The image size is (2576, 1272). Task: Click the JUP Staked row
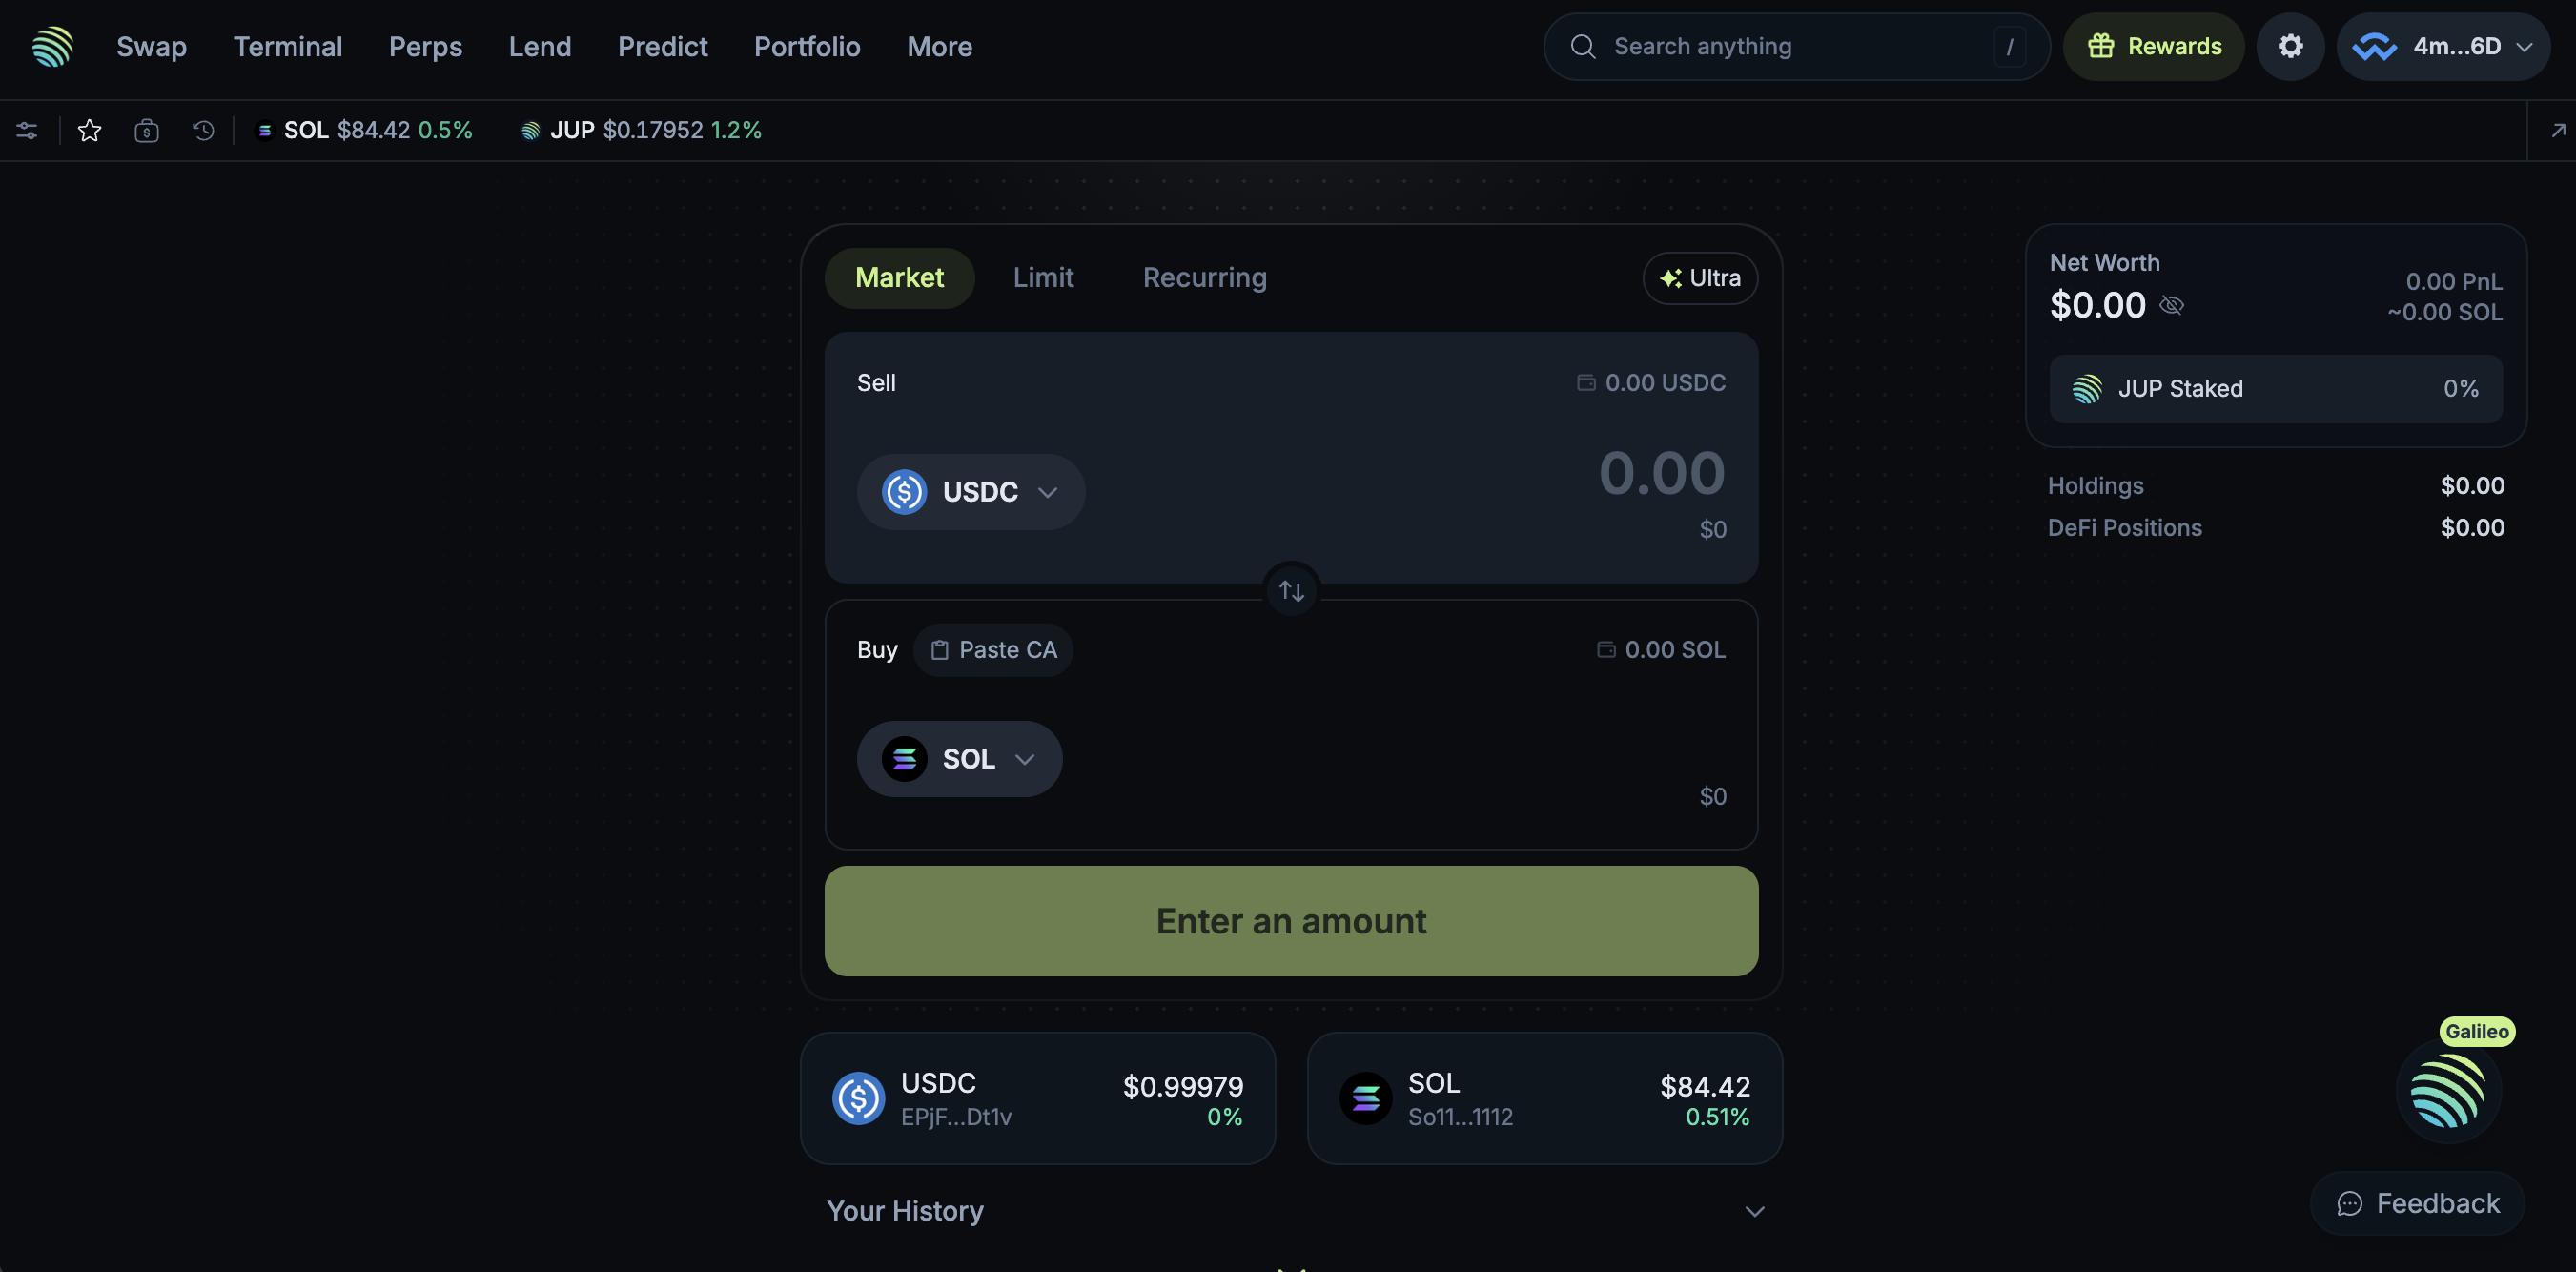(2276, 388)
